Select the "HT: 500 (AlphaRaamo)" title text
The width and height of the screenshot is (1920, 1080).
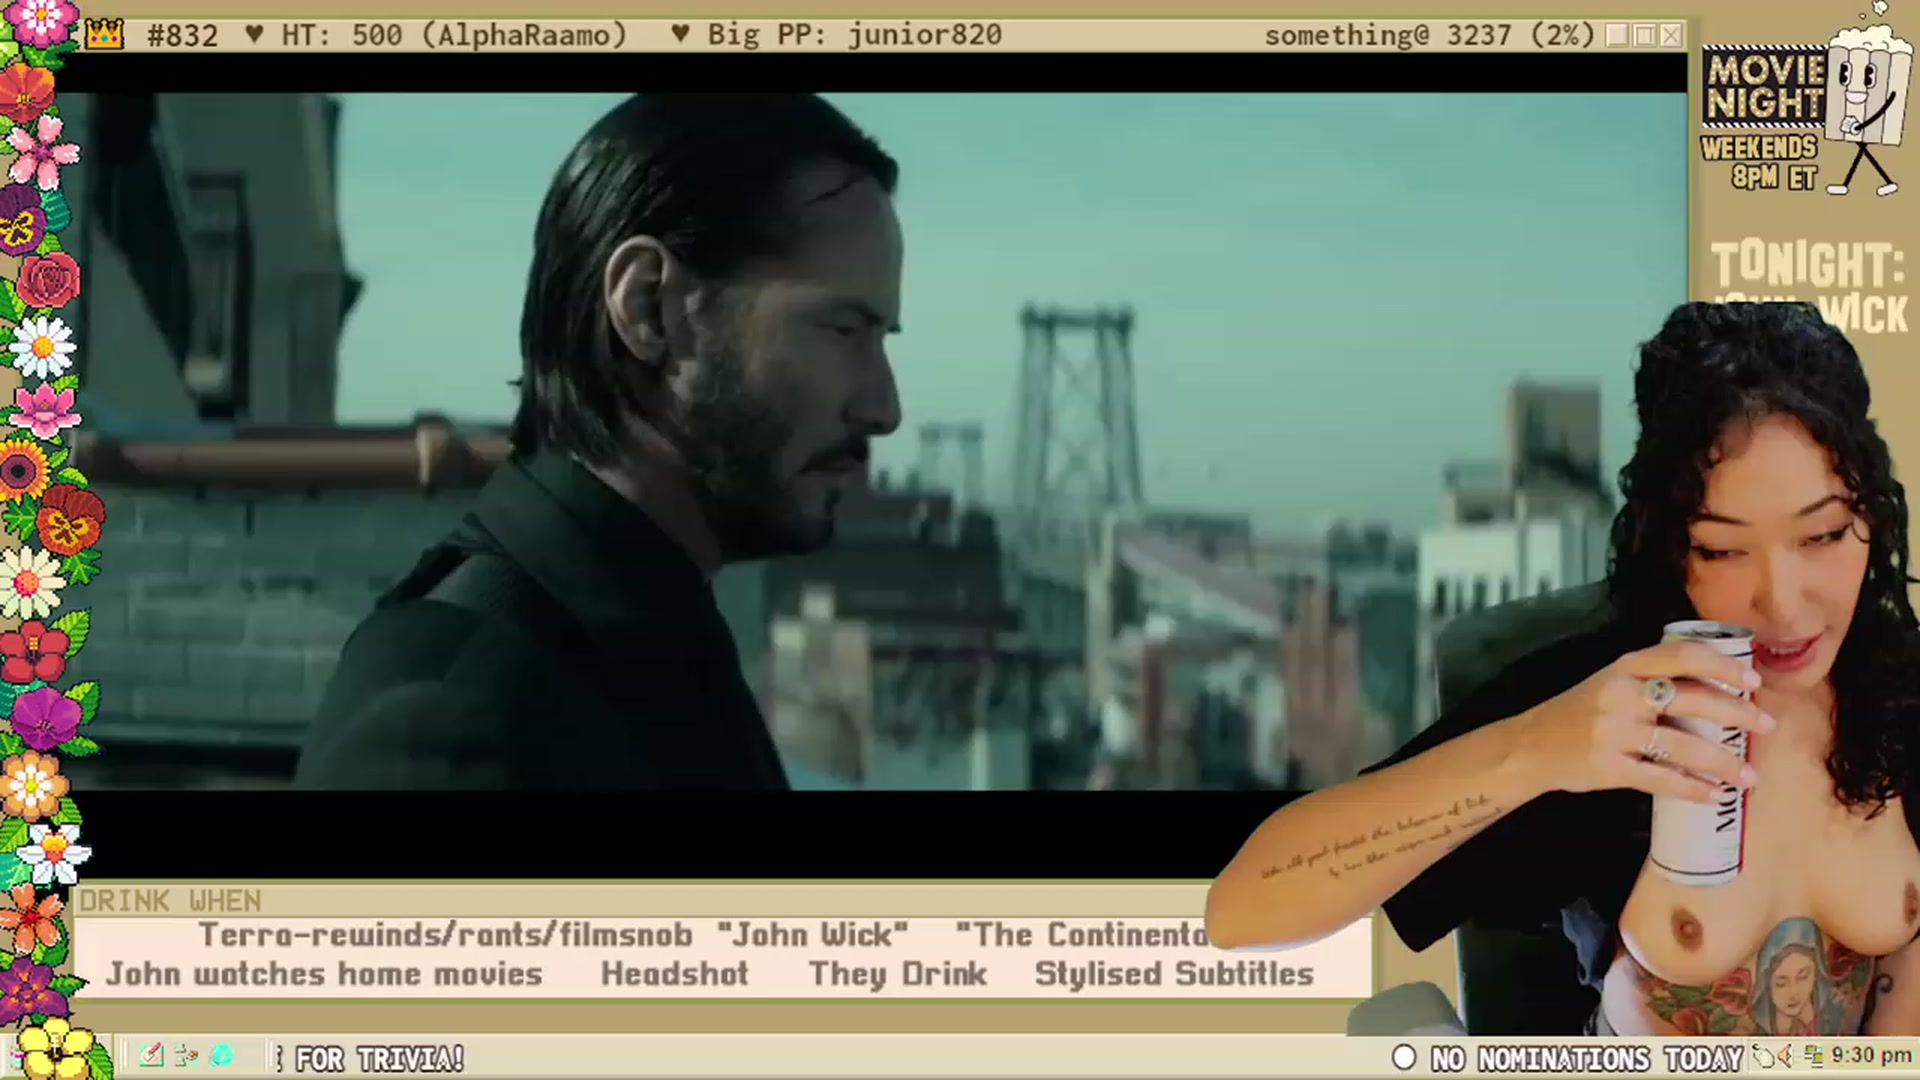[454, 36]
